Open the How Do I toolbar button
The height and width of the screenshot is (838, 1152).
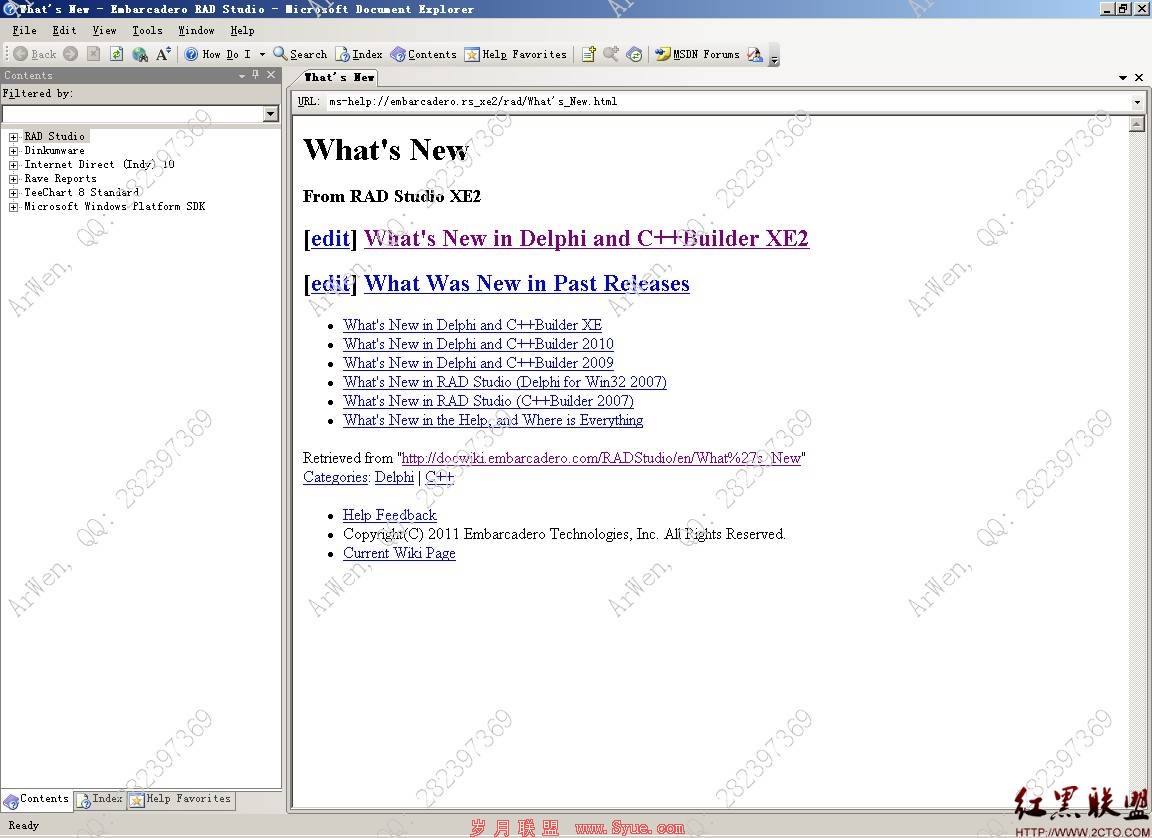pos(217,54)
